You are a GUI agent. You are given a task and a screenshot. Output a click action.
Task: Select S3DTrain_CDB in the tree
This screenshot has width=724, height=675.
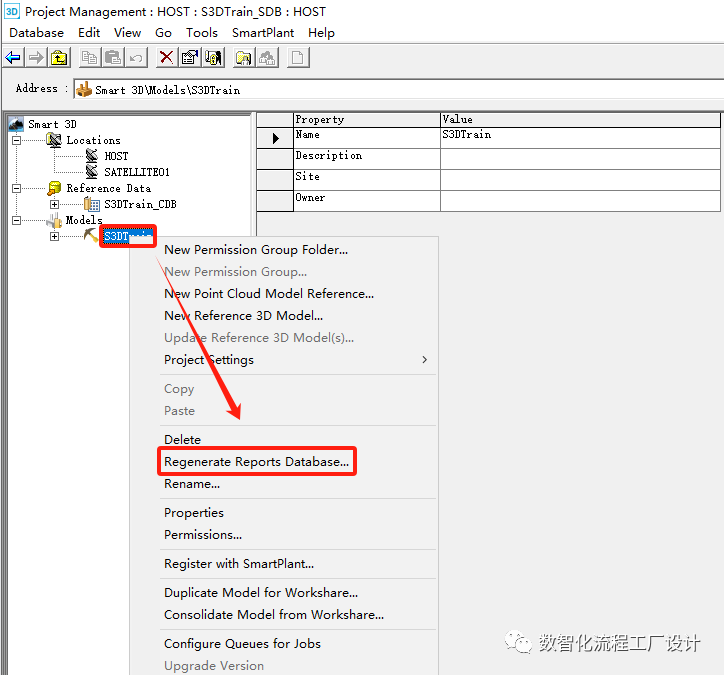pos(140,204)
